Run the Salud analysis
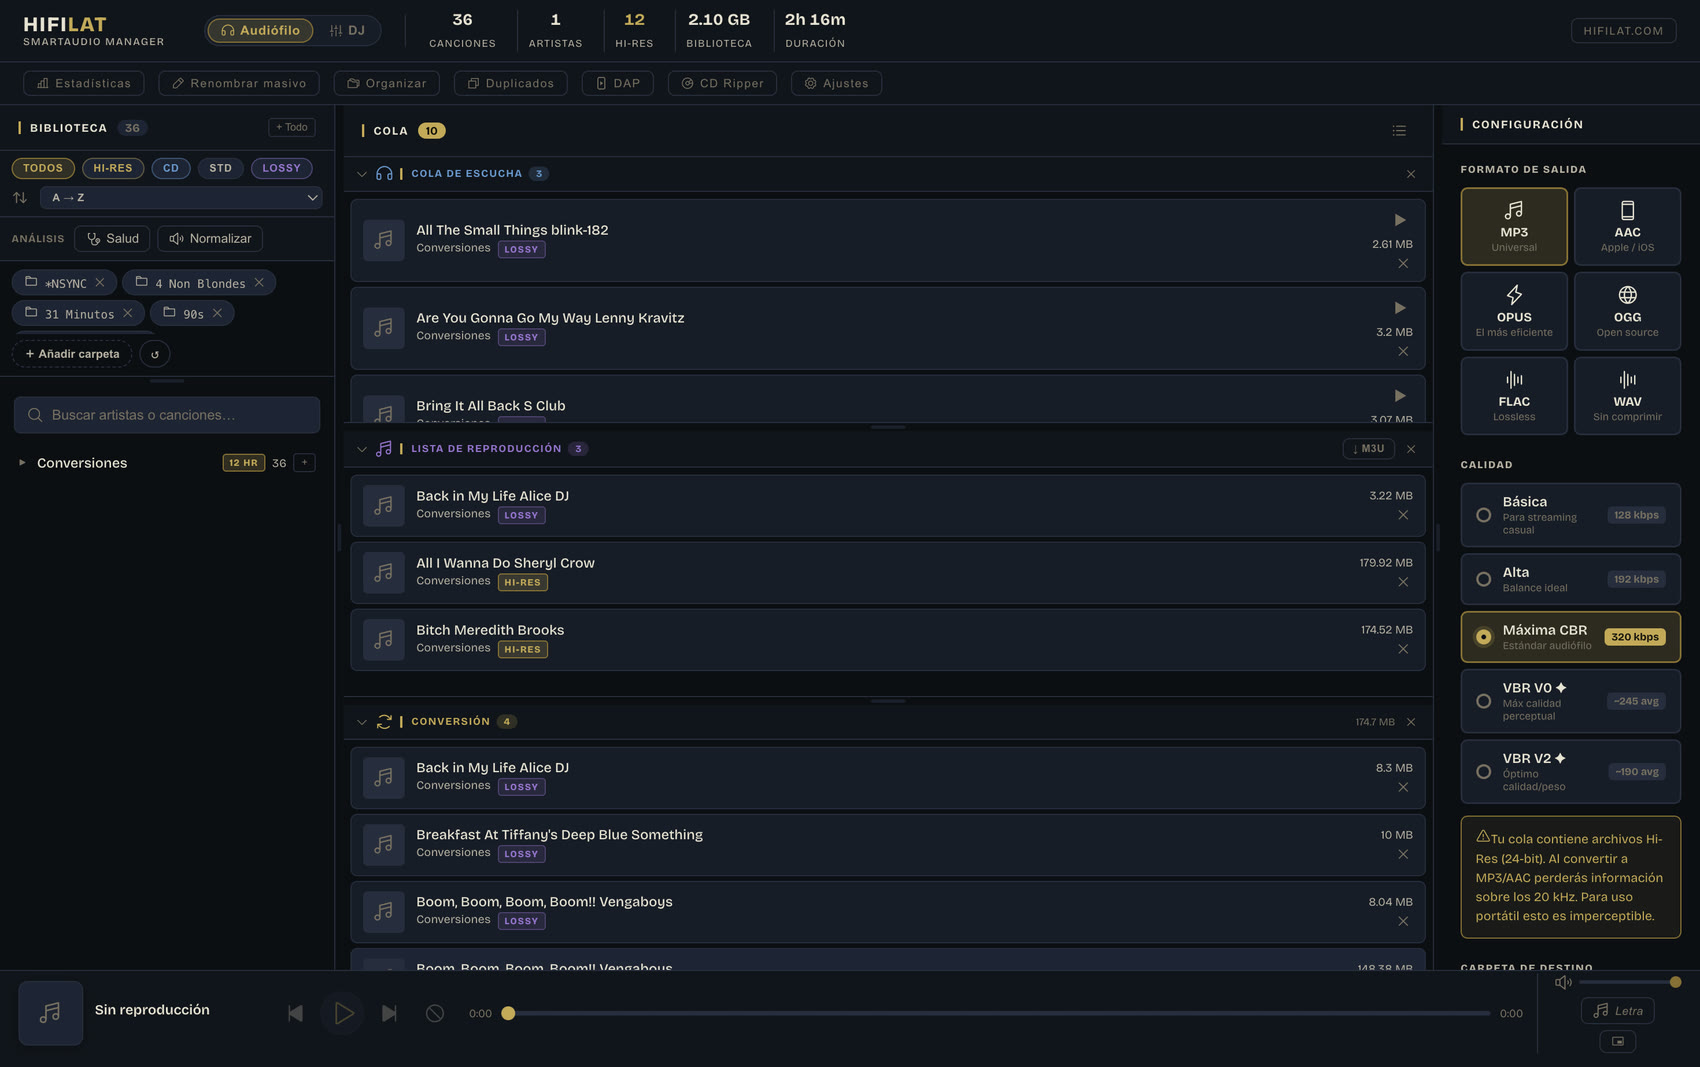1700x1067 pixels. click(x=112, y=239)
